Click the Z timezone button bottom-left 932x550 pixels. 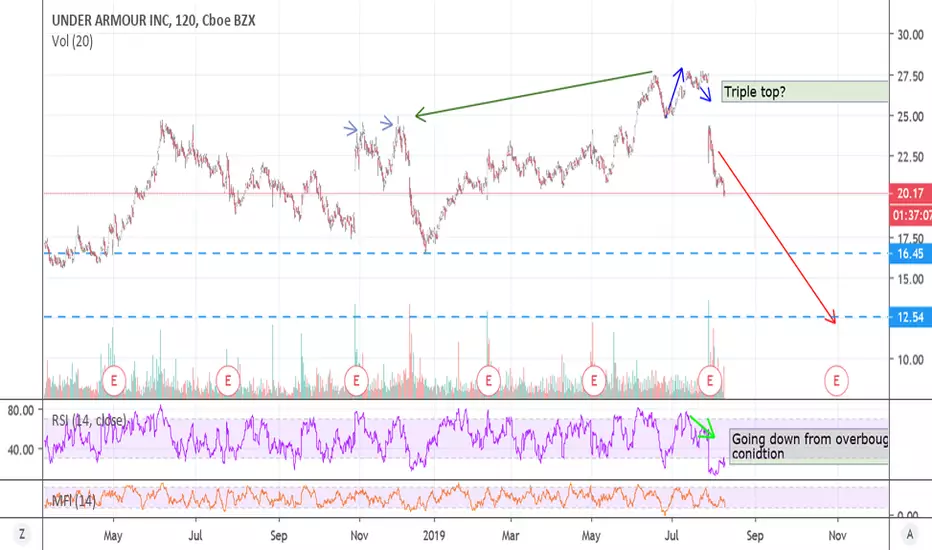[x=21, y=535]
